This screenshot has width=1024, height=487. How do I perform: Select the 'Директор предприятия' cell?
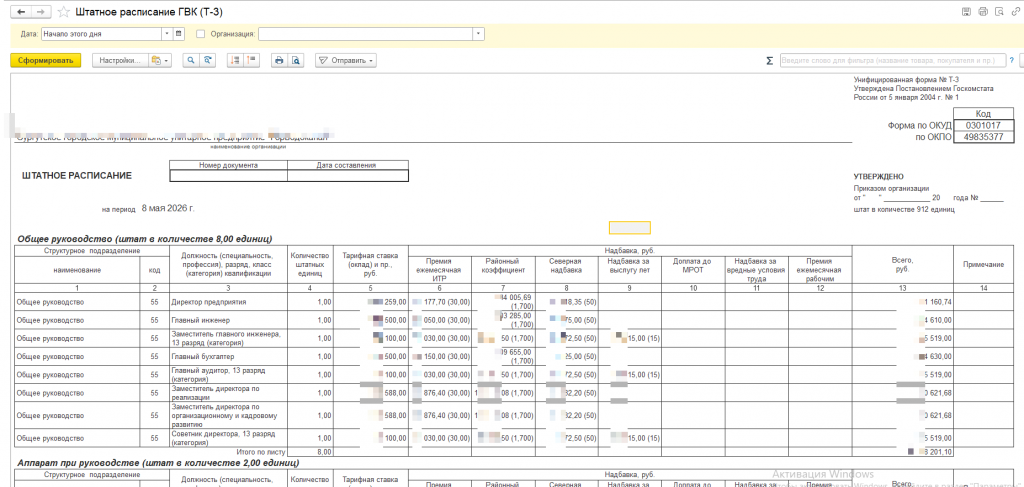229,302
